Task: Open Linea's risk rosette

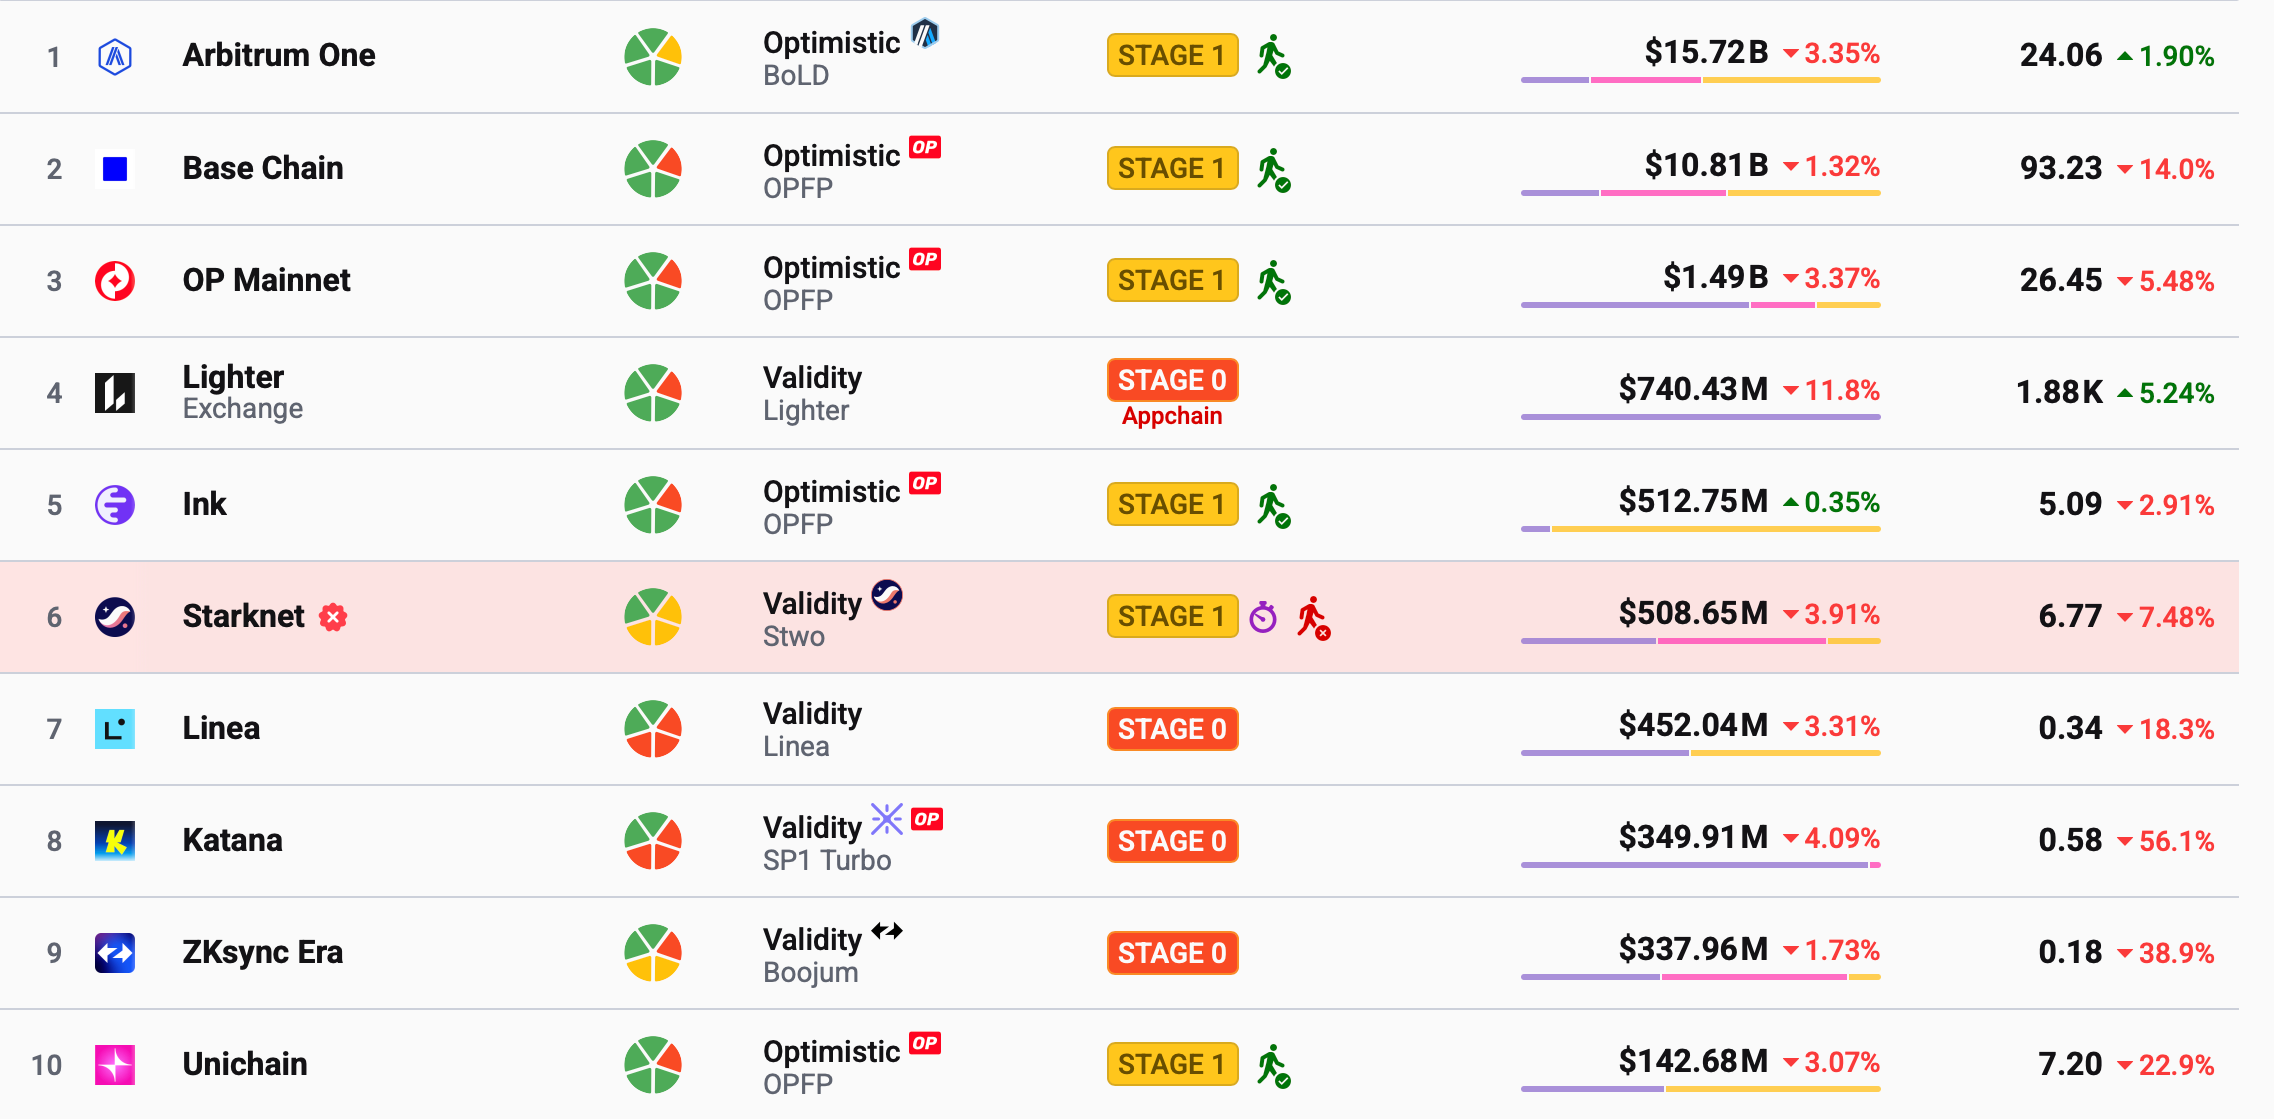Action: point(652,729)
